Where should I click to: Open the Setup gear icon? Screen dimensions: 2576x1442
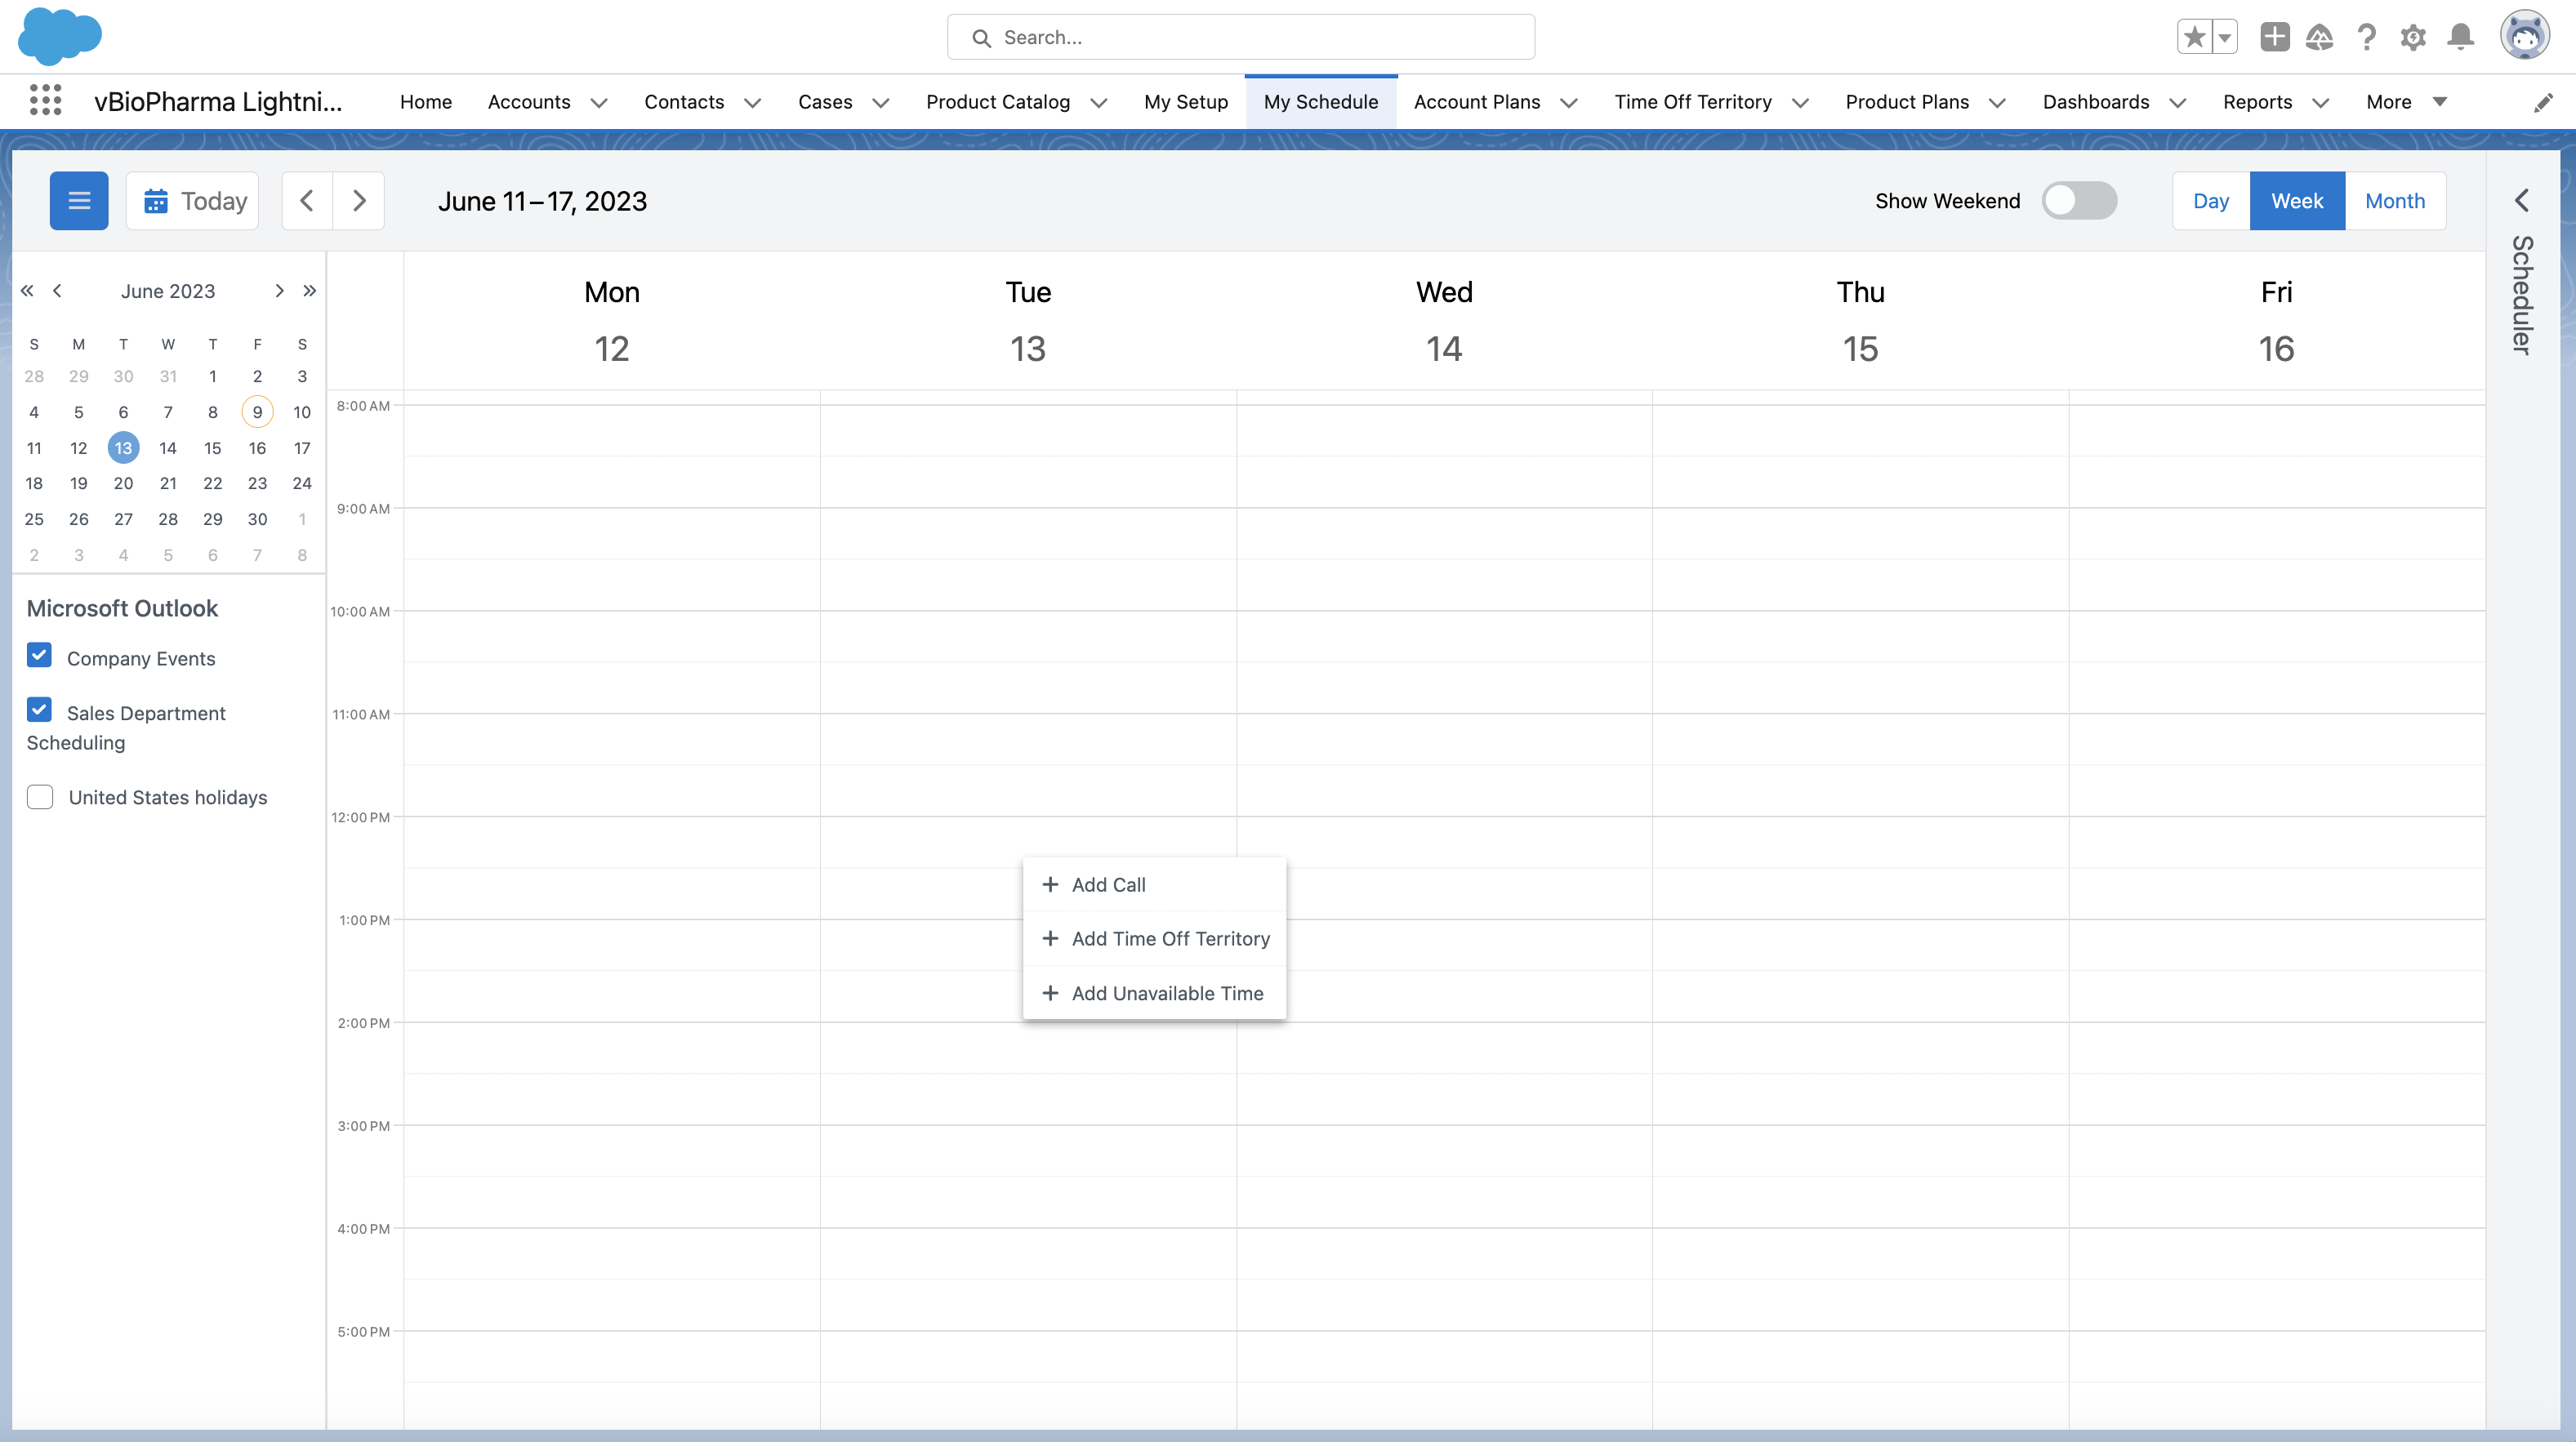2412,37
